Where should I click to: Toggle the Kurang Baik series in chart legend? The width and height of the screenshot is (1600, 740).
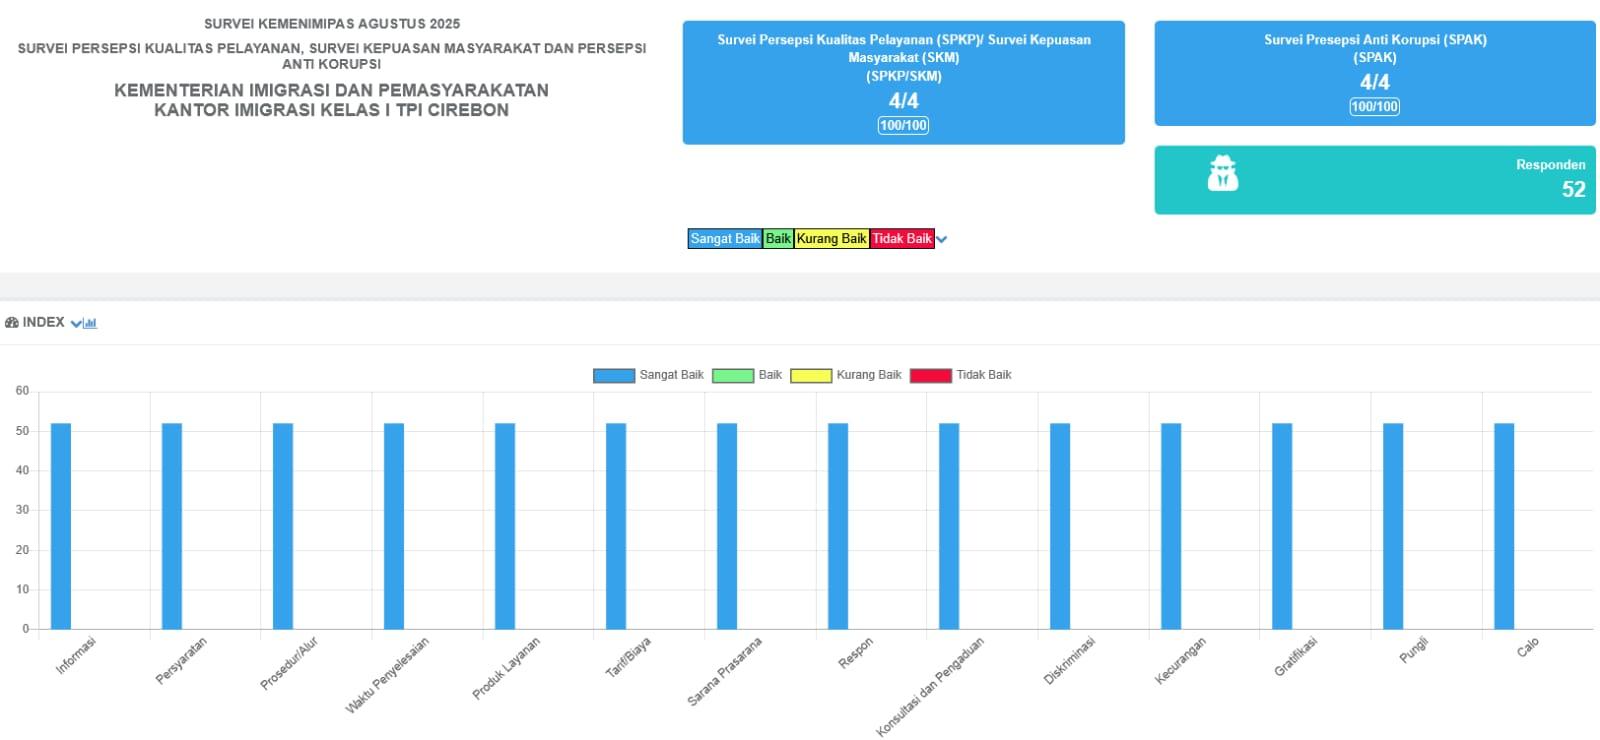pyautogui.click(x=846, y=375)
